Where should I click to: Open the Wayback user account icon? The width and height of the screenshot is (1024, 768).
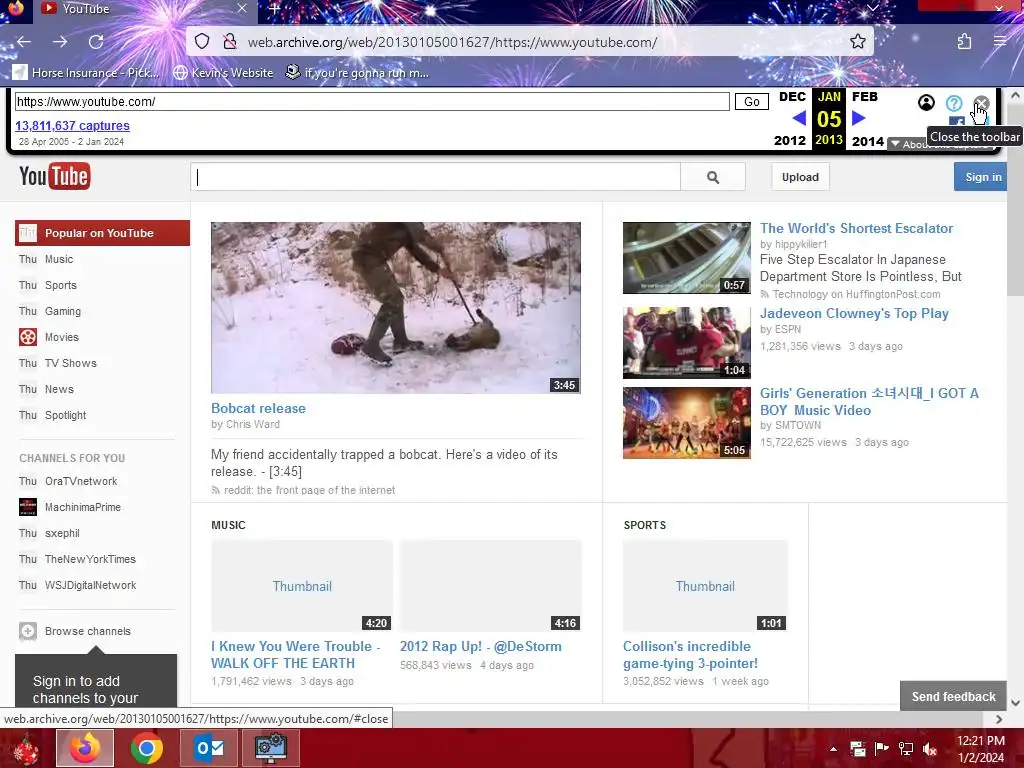[x=926, y=103]
